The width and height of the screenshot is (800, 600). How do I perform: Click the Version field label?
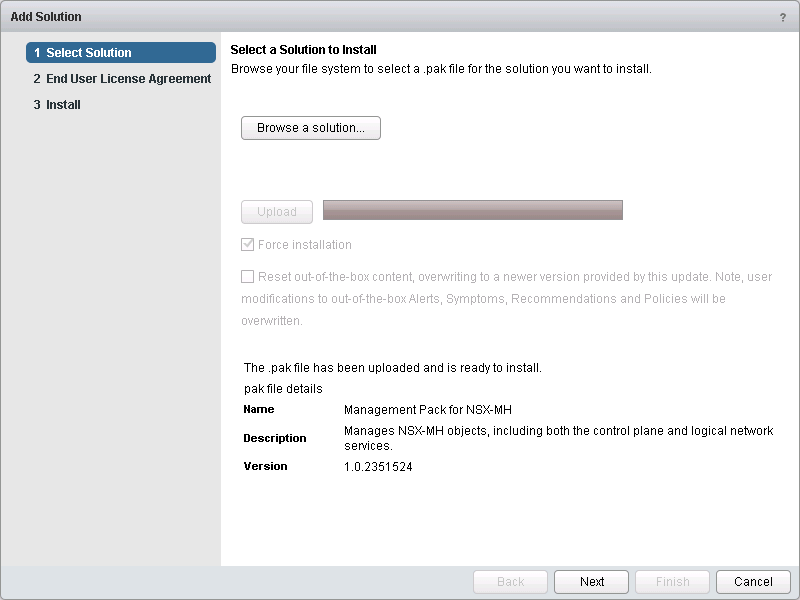pyautogui.click(x=265, y=466)
